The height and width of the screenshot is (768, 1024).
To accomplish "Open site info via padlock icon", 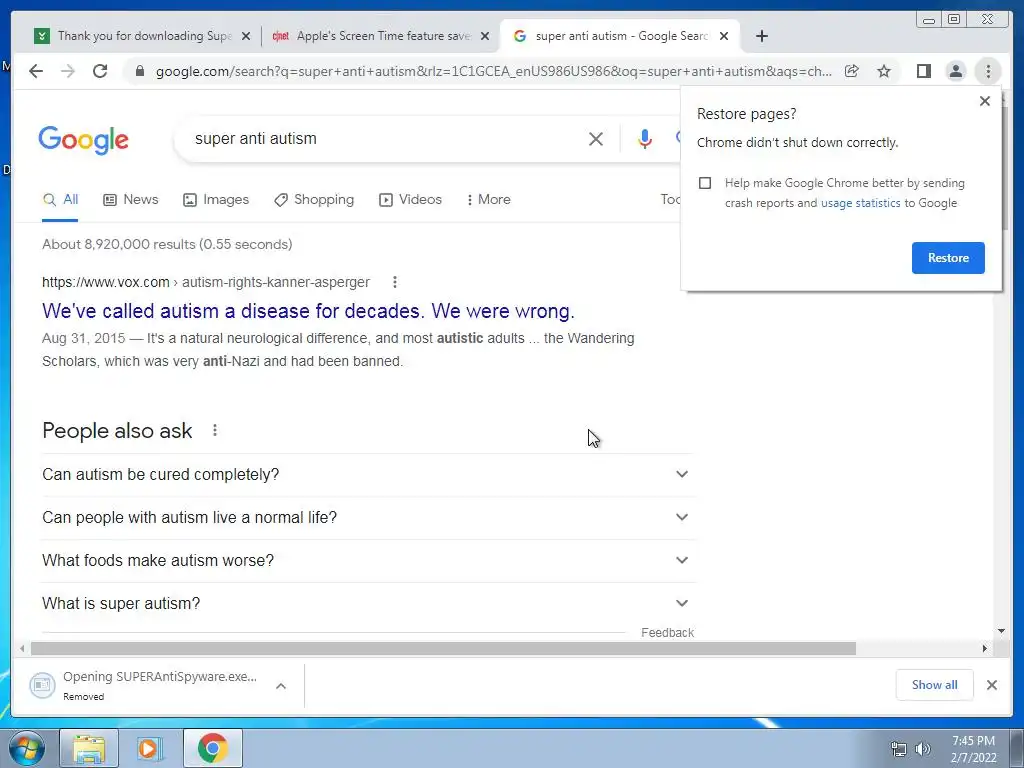I will (x=139, y=71).
